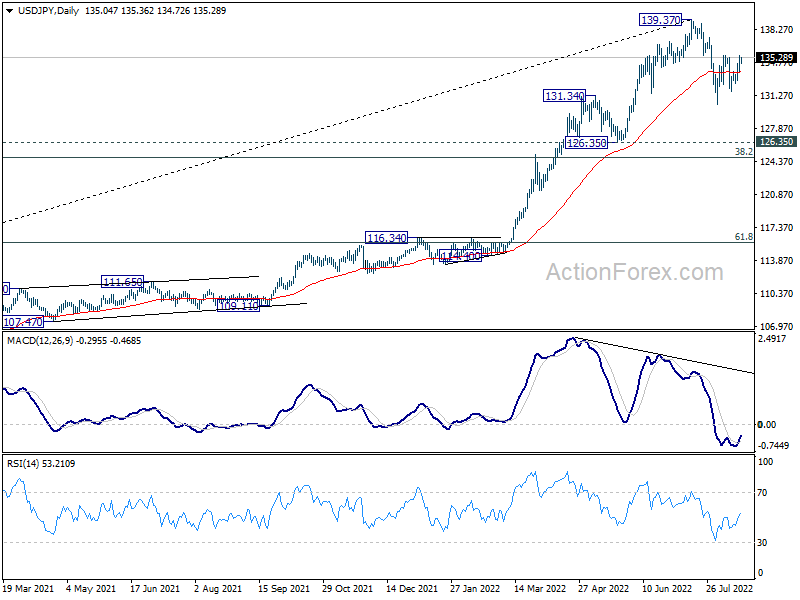This screenshot has width=800, height=600.
Task: Click the 19 Mar 2021 date marker
Action: point(28,590)
